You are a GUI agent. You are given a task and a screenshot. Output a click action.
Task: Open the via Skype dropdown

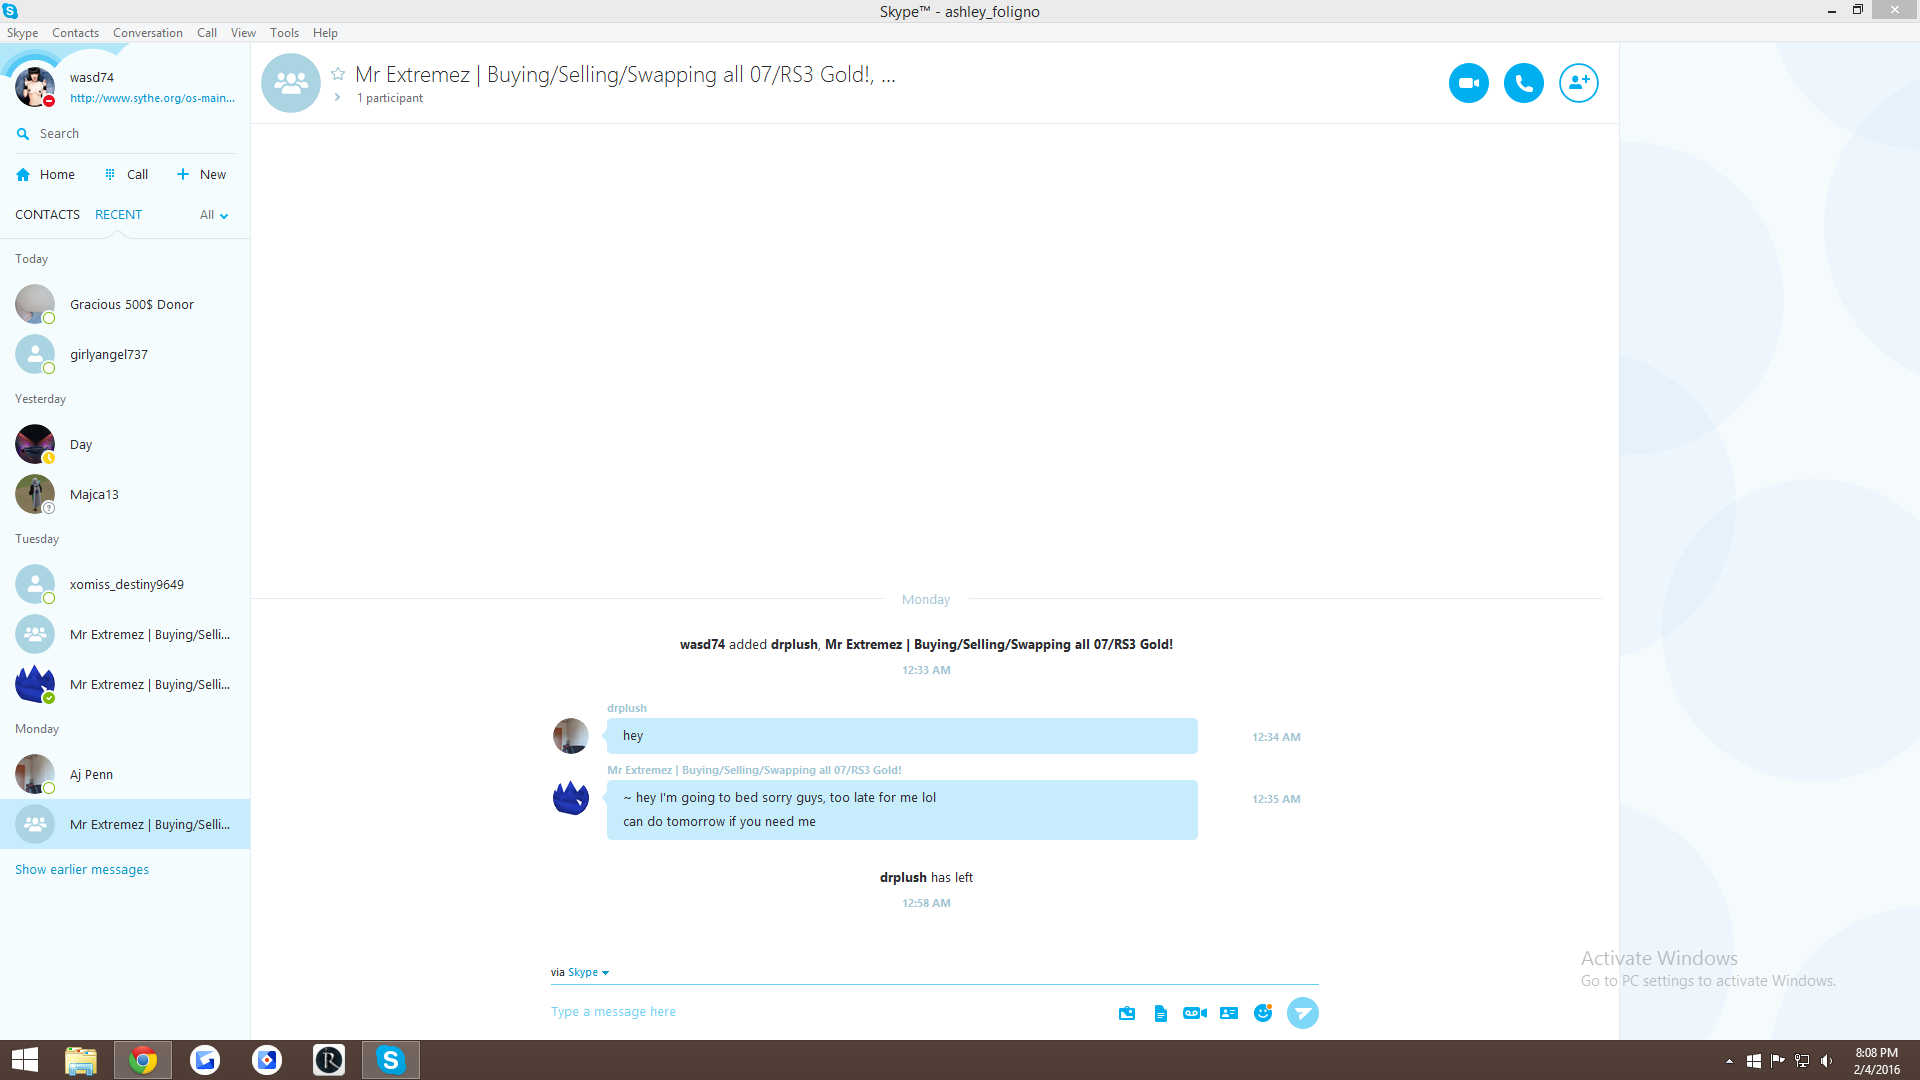[x=588, y=972]
